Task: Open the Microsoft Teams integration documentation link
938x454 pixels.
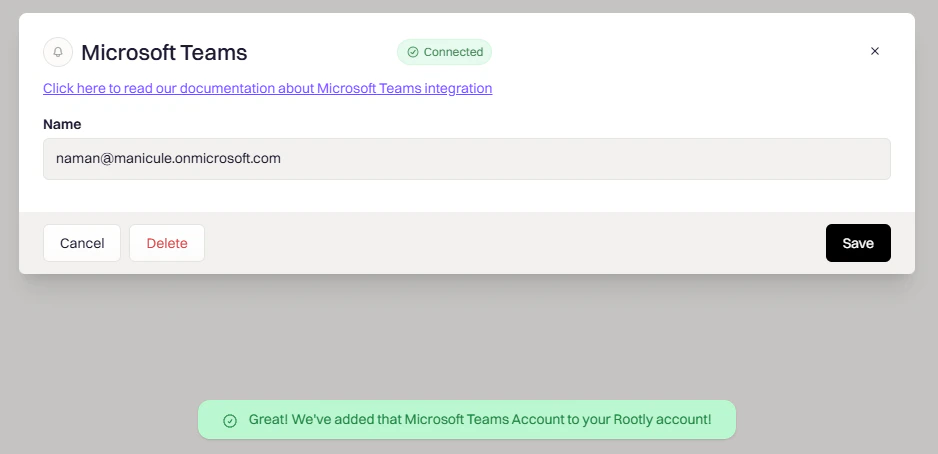Action: [x=267, y=89]
